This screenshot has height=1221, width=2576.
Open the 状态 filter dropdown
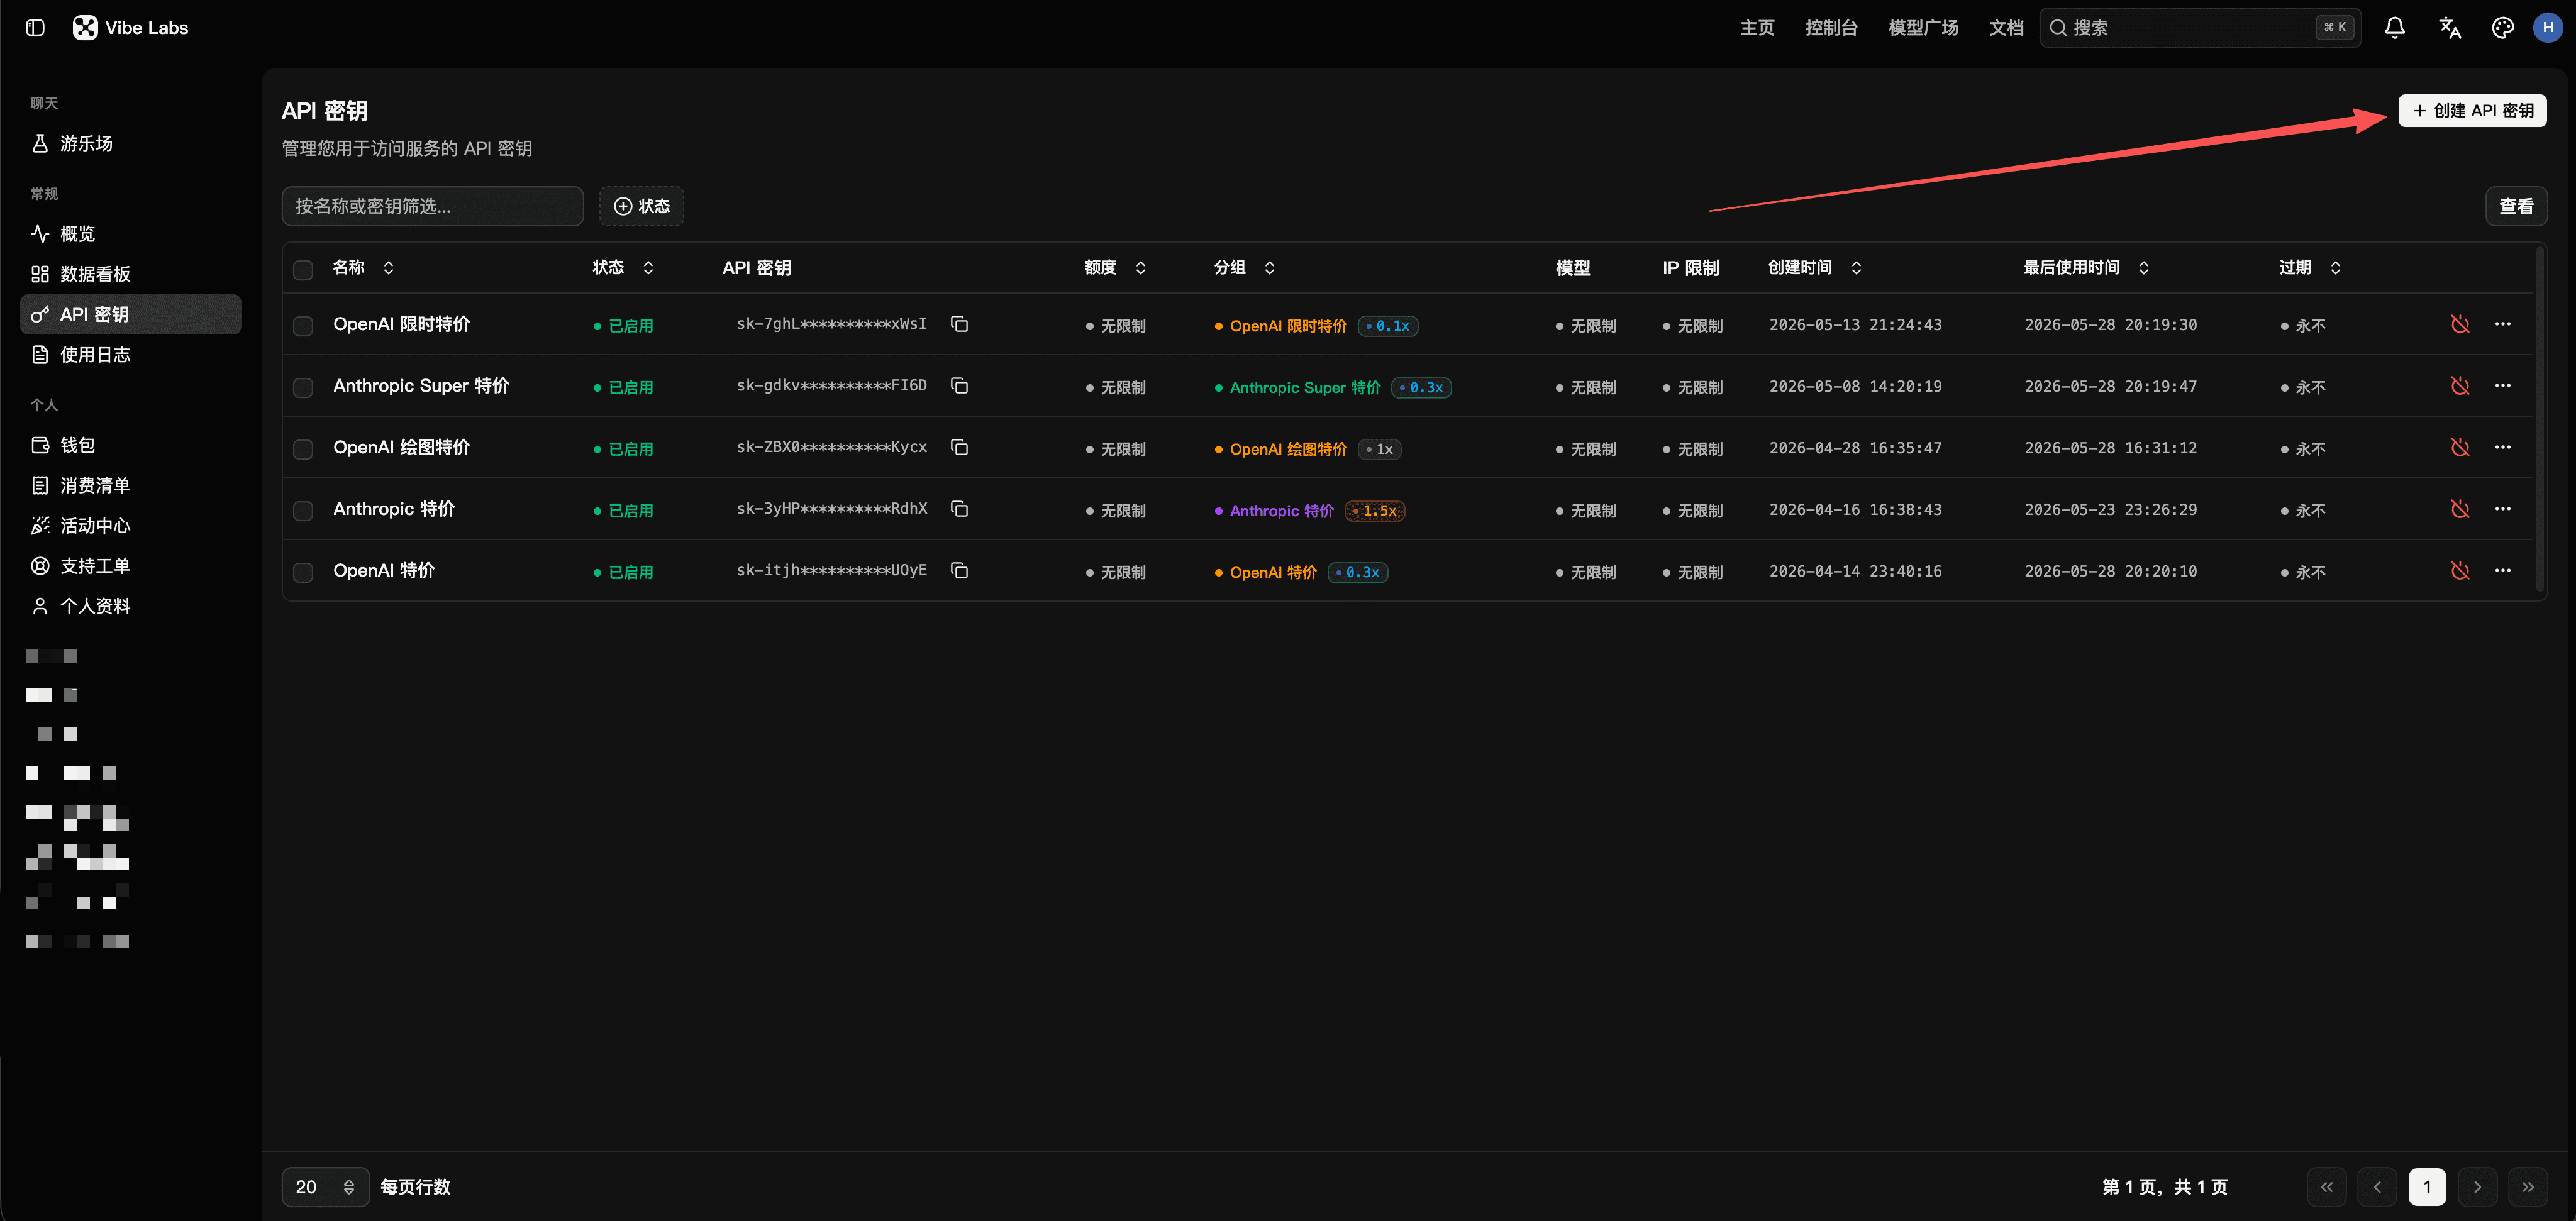[x=641, y=206]
